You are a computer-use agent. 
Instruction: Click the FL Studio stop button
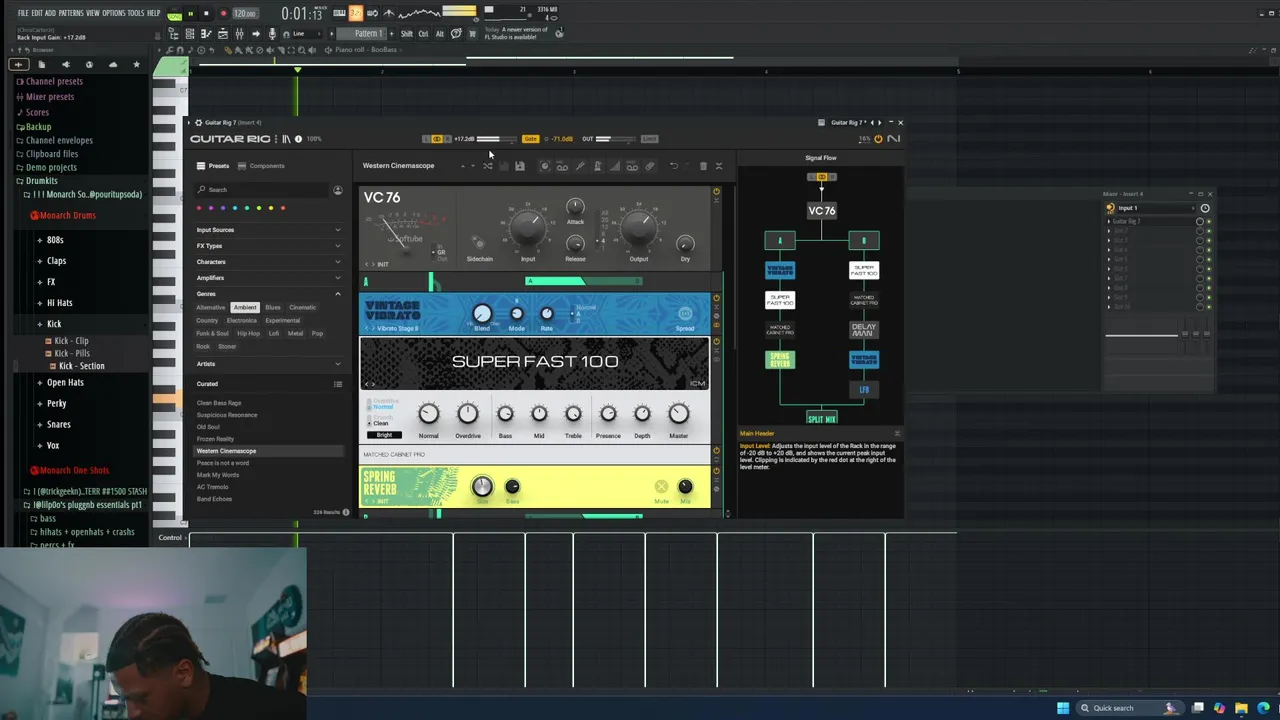click(206, 13)
